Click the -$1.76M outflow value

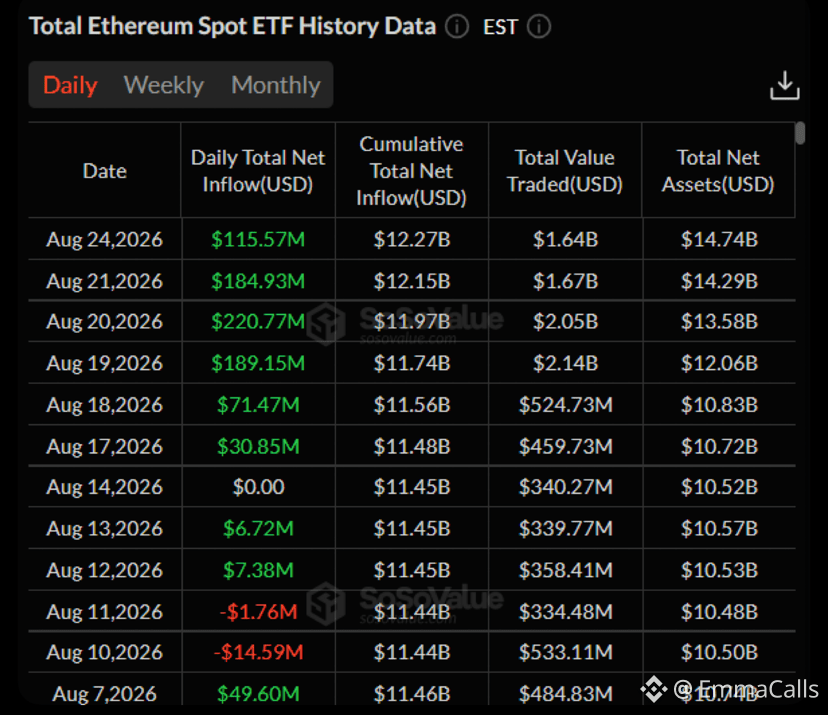(x=258, y=611)
